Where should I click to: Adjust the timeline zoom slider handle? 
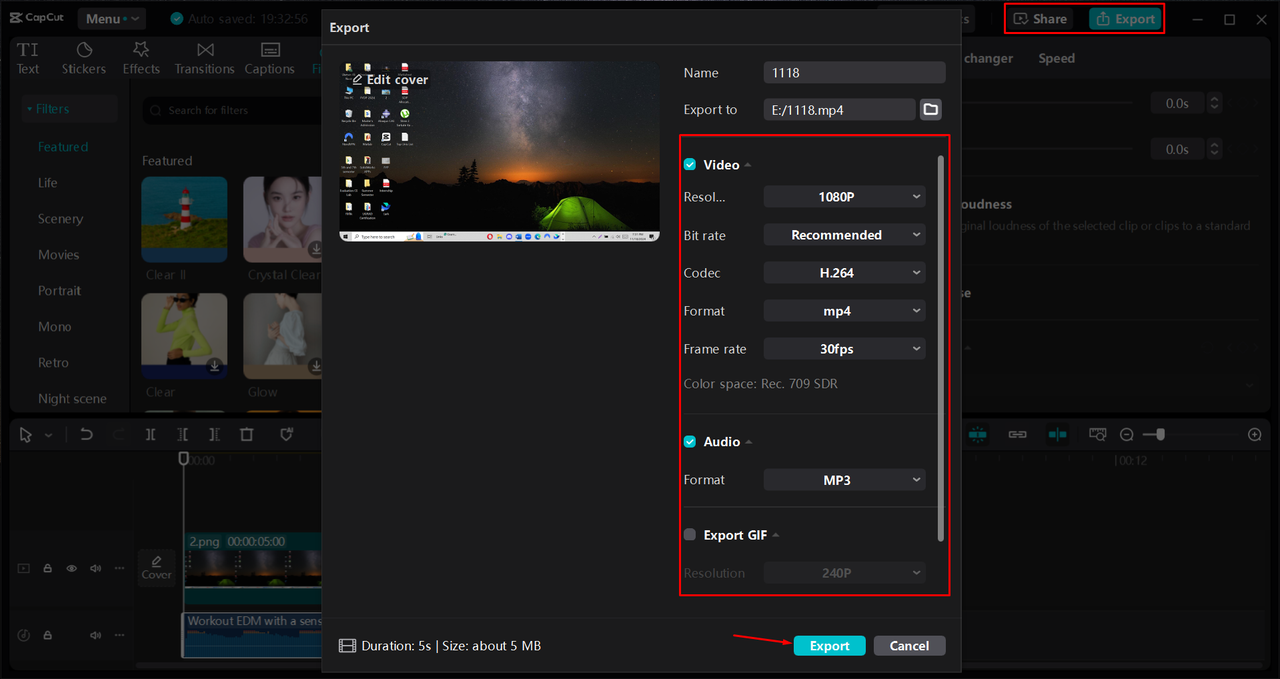1160,435
